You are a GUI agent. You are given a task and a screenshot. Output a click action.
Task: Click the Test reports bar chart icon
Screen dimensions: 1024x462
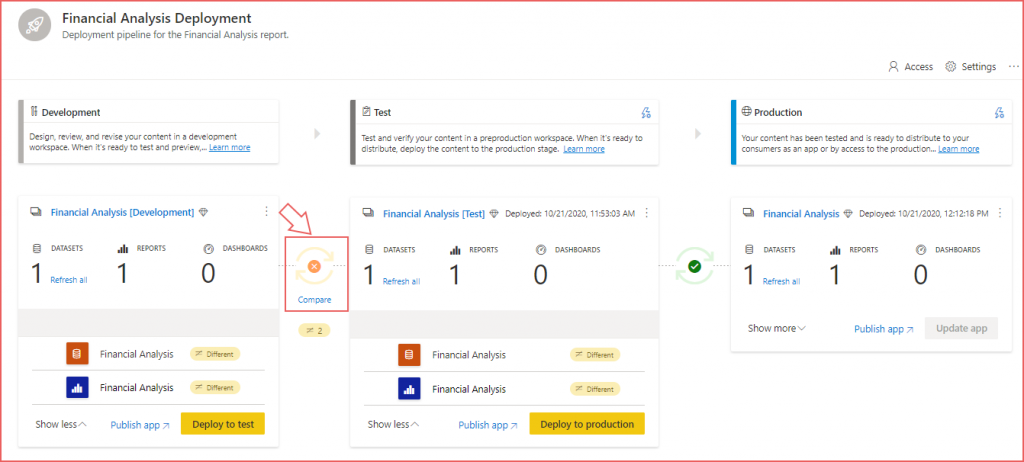click(455, 250)
